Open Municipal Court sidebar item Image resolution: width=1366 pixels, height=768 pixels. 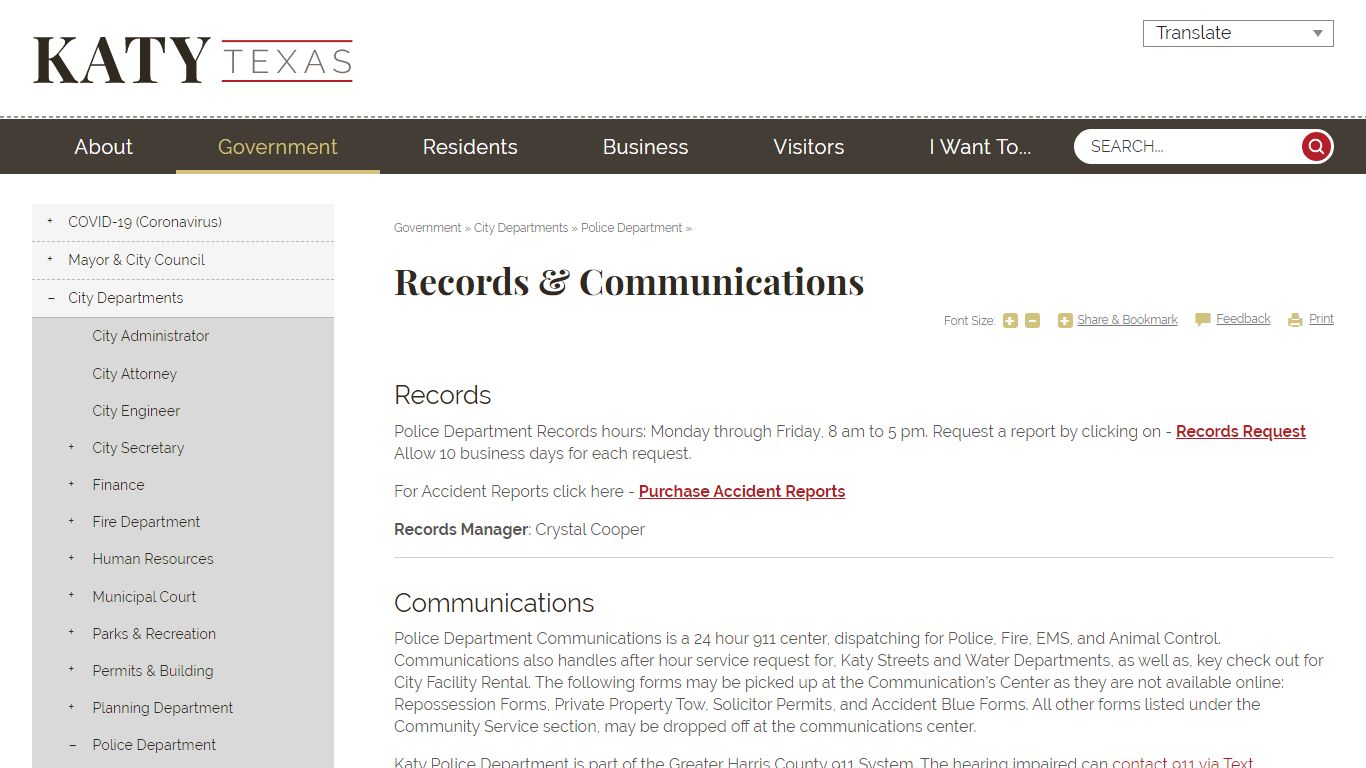144,597
